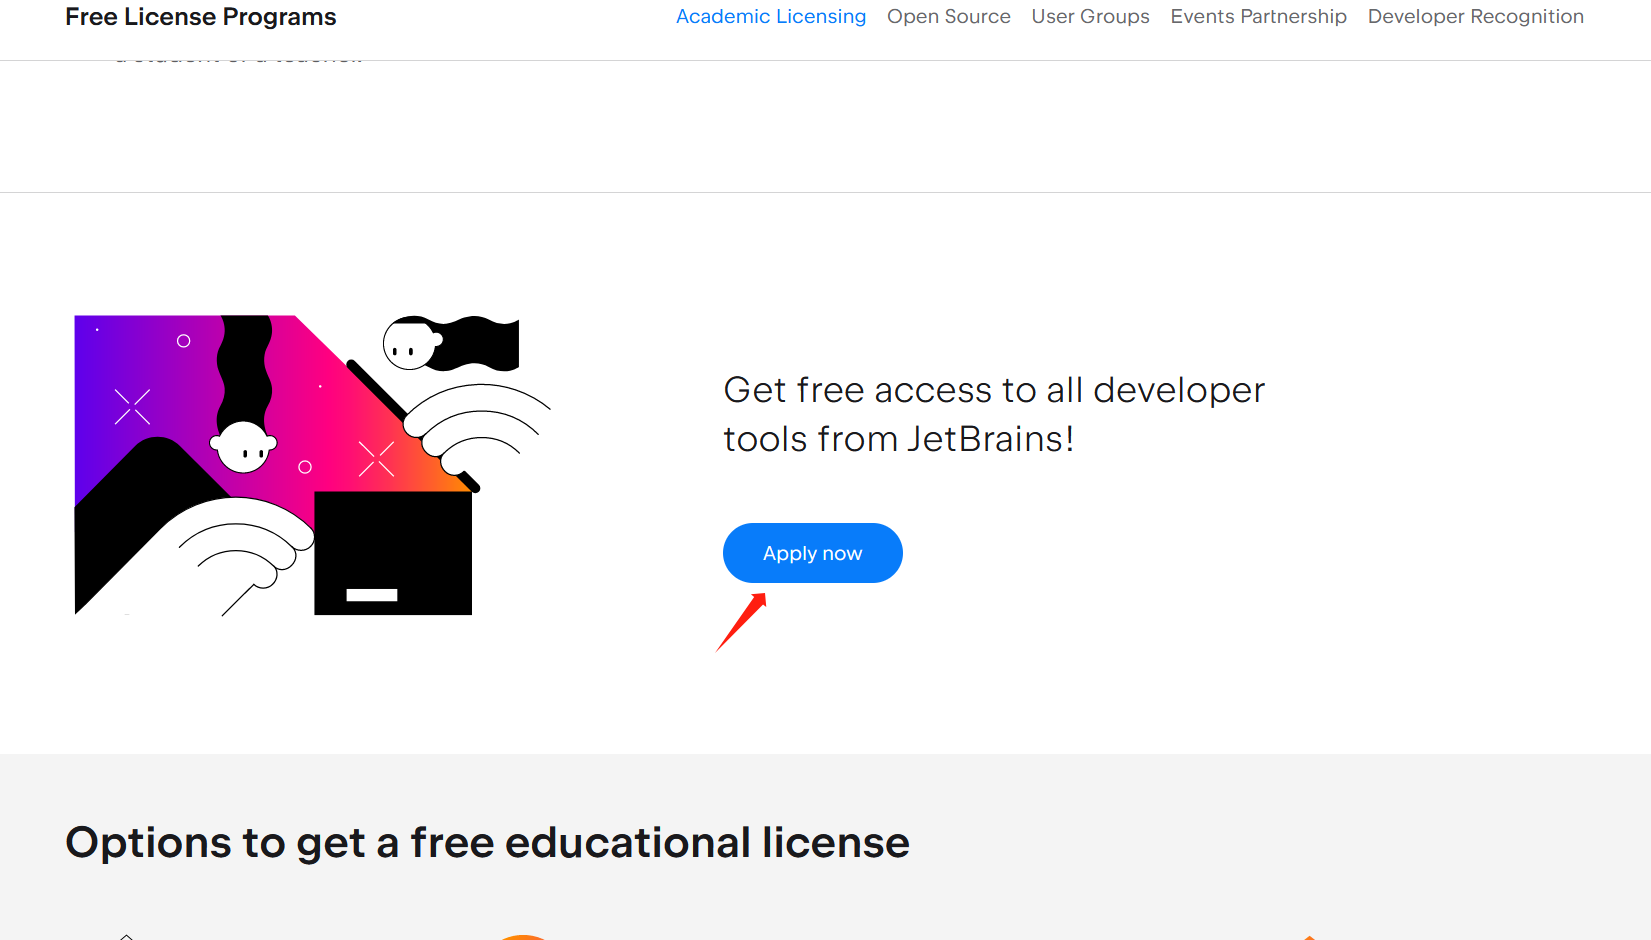
Task: Click the black box in the illustration
Action: tap(393, 553)
